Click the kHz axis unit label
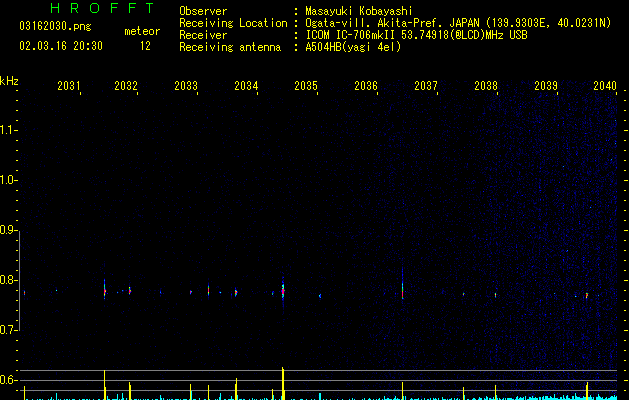Image resolution: width=629 pixels, height=400 pixels. click(x=9, y=81)
